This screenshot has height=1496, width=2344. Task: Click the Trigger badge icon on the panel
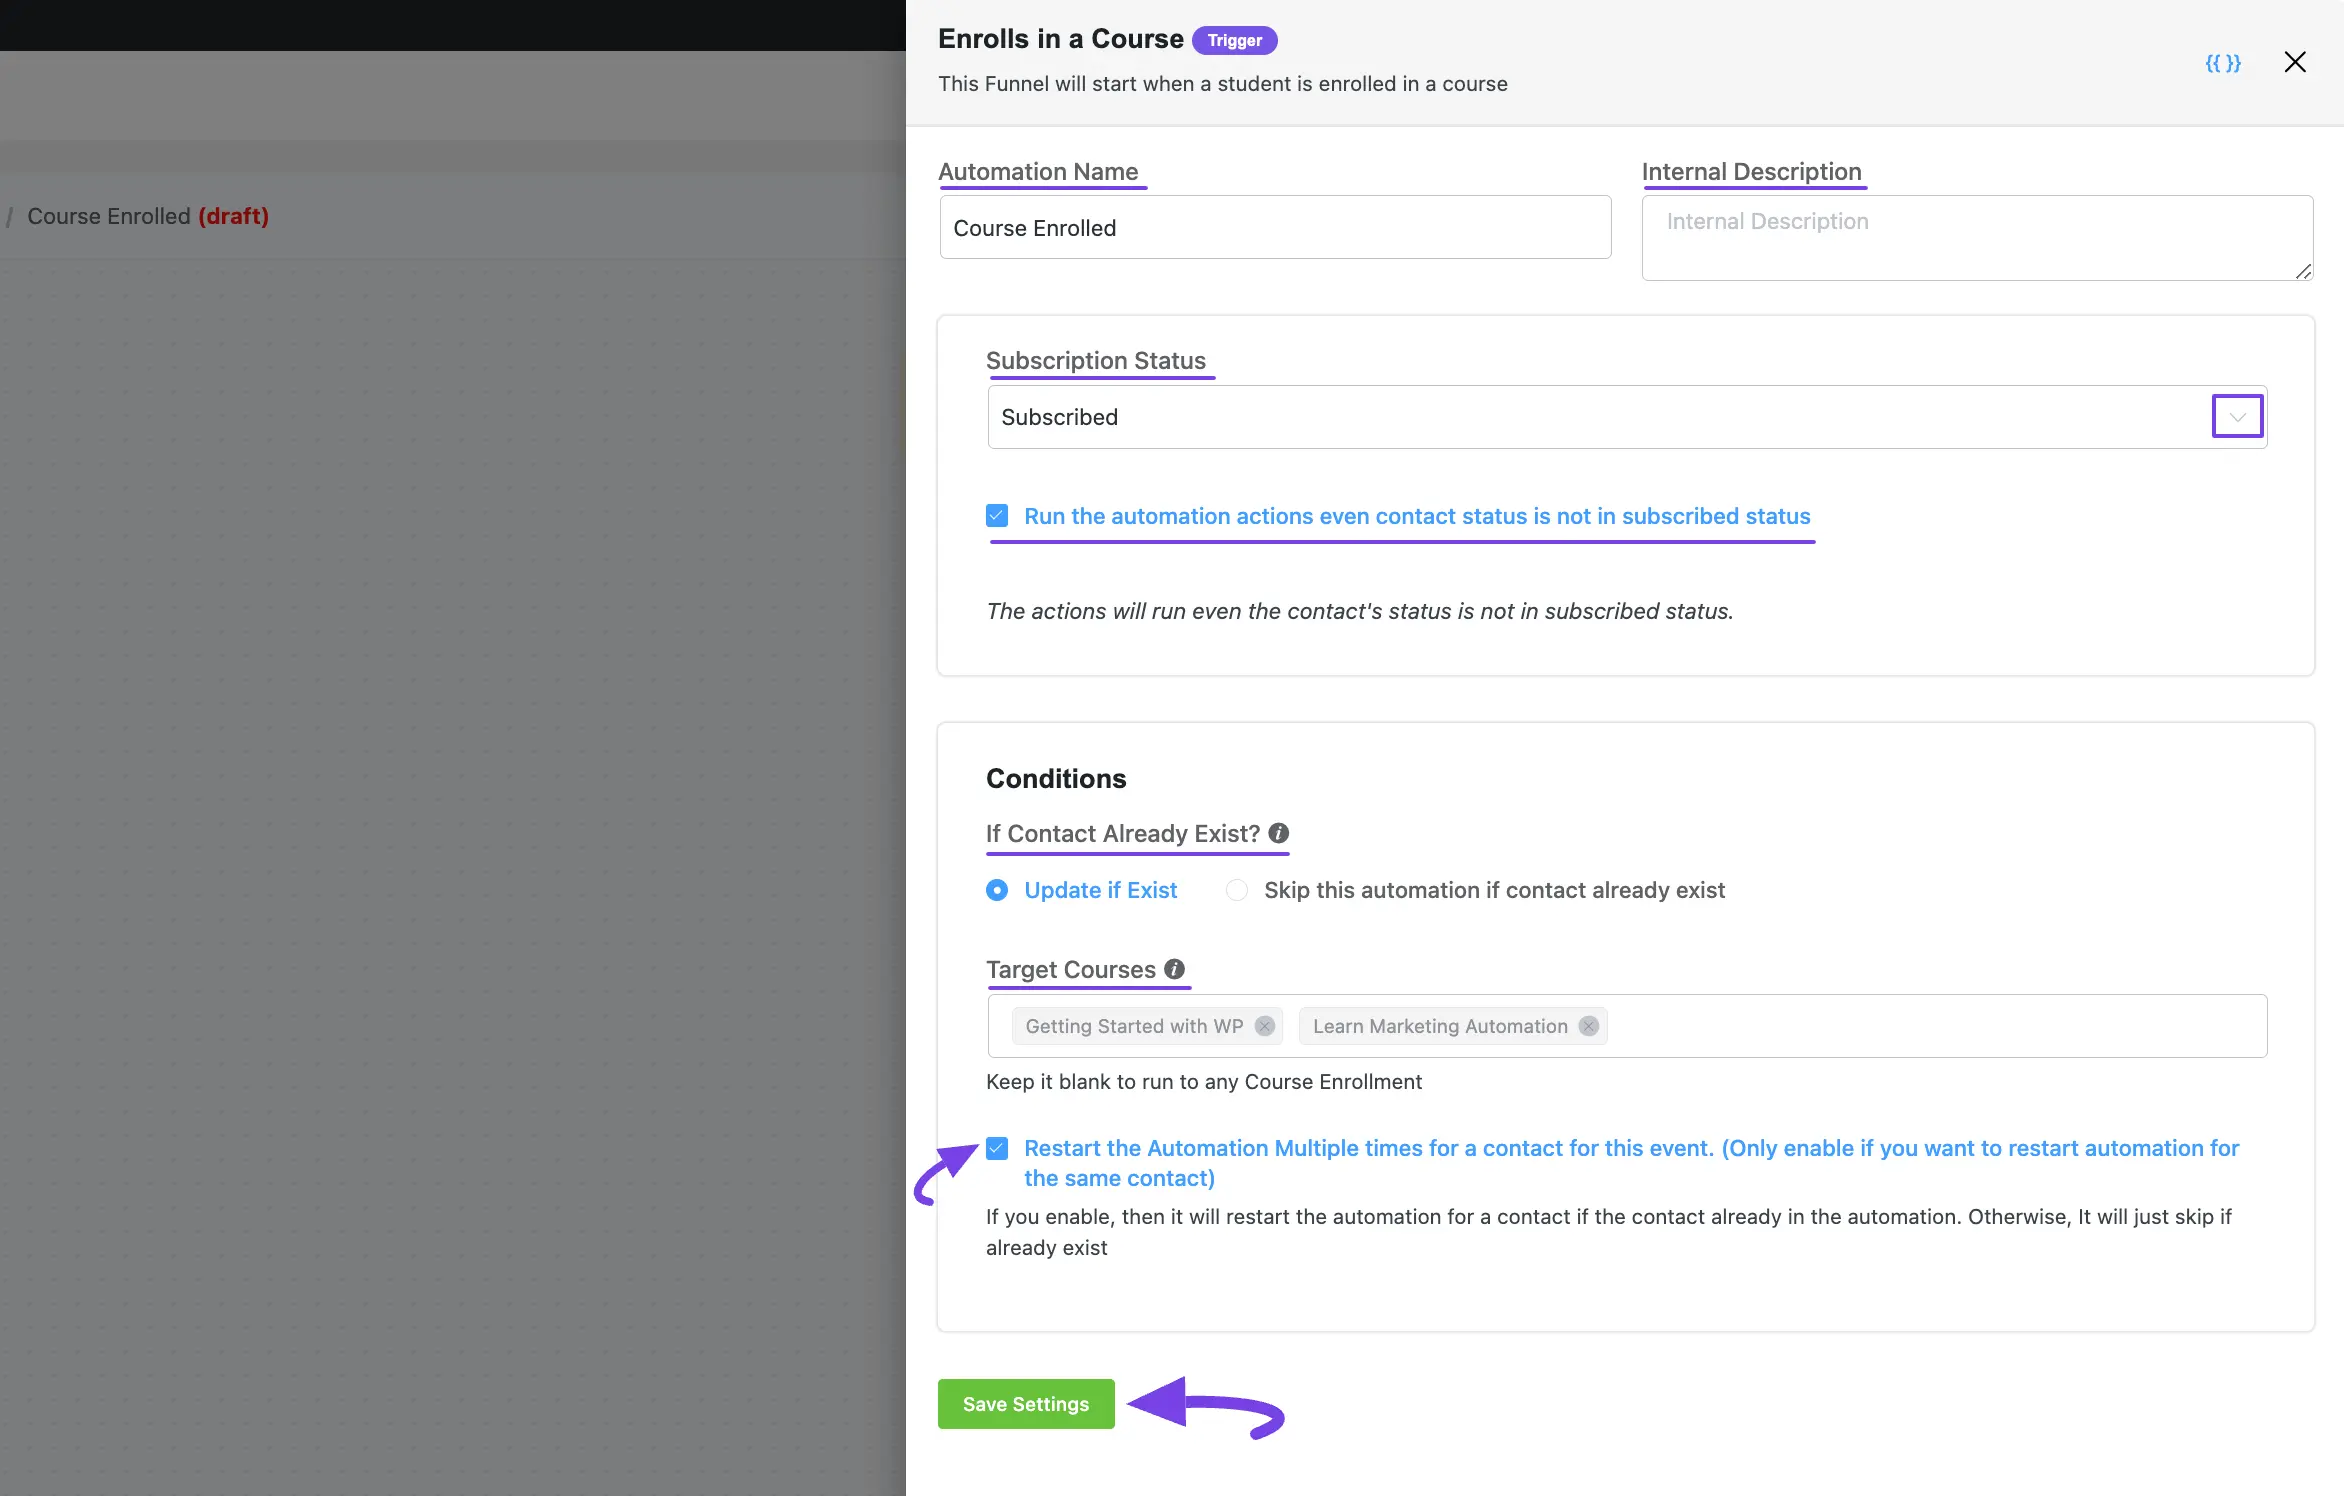(1234, 39)
